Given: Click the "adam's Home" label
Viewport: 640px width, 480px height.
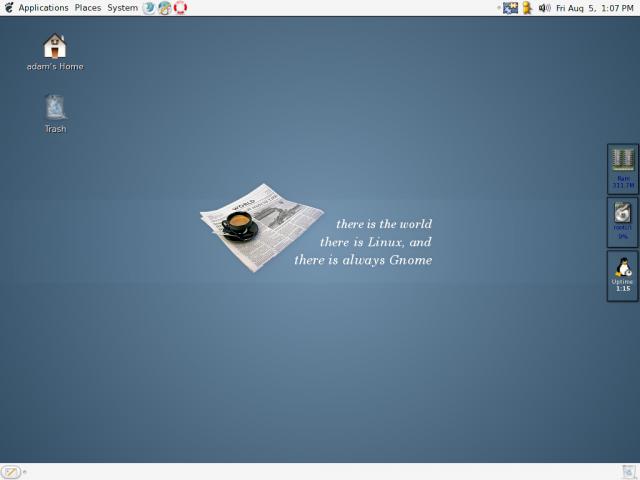Looking at the screenshot, I should 55,67.
